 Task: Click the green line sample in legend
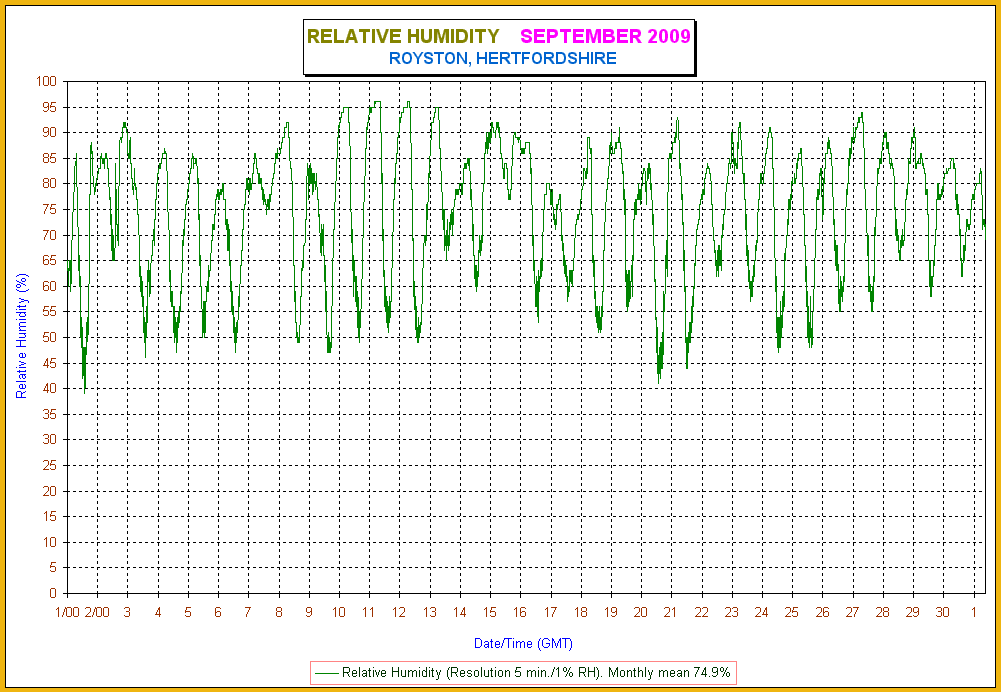pos(326,673)
